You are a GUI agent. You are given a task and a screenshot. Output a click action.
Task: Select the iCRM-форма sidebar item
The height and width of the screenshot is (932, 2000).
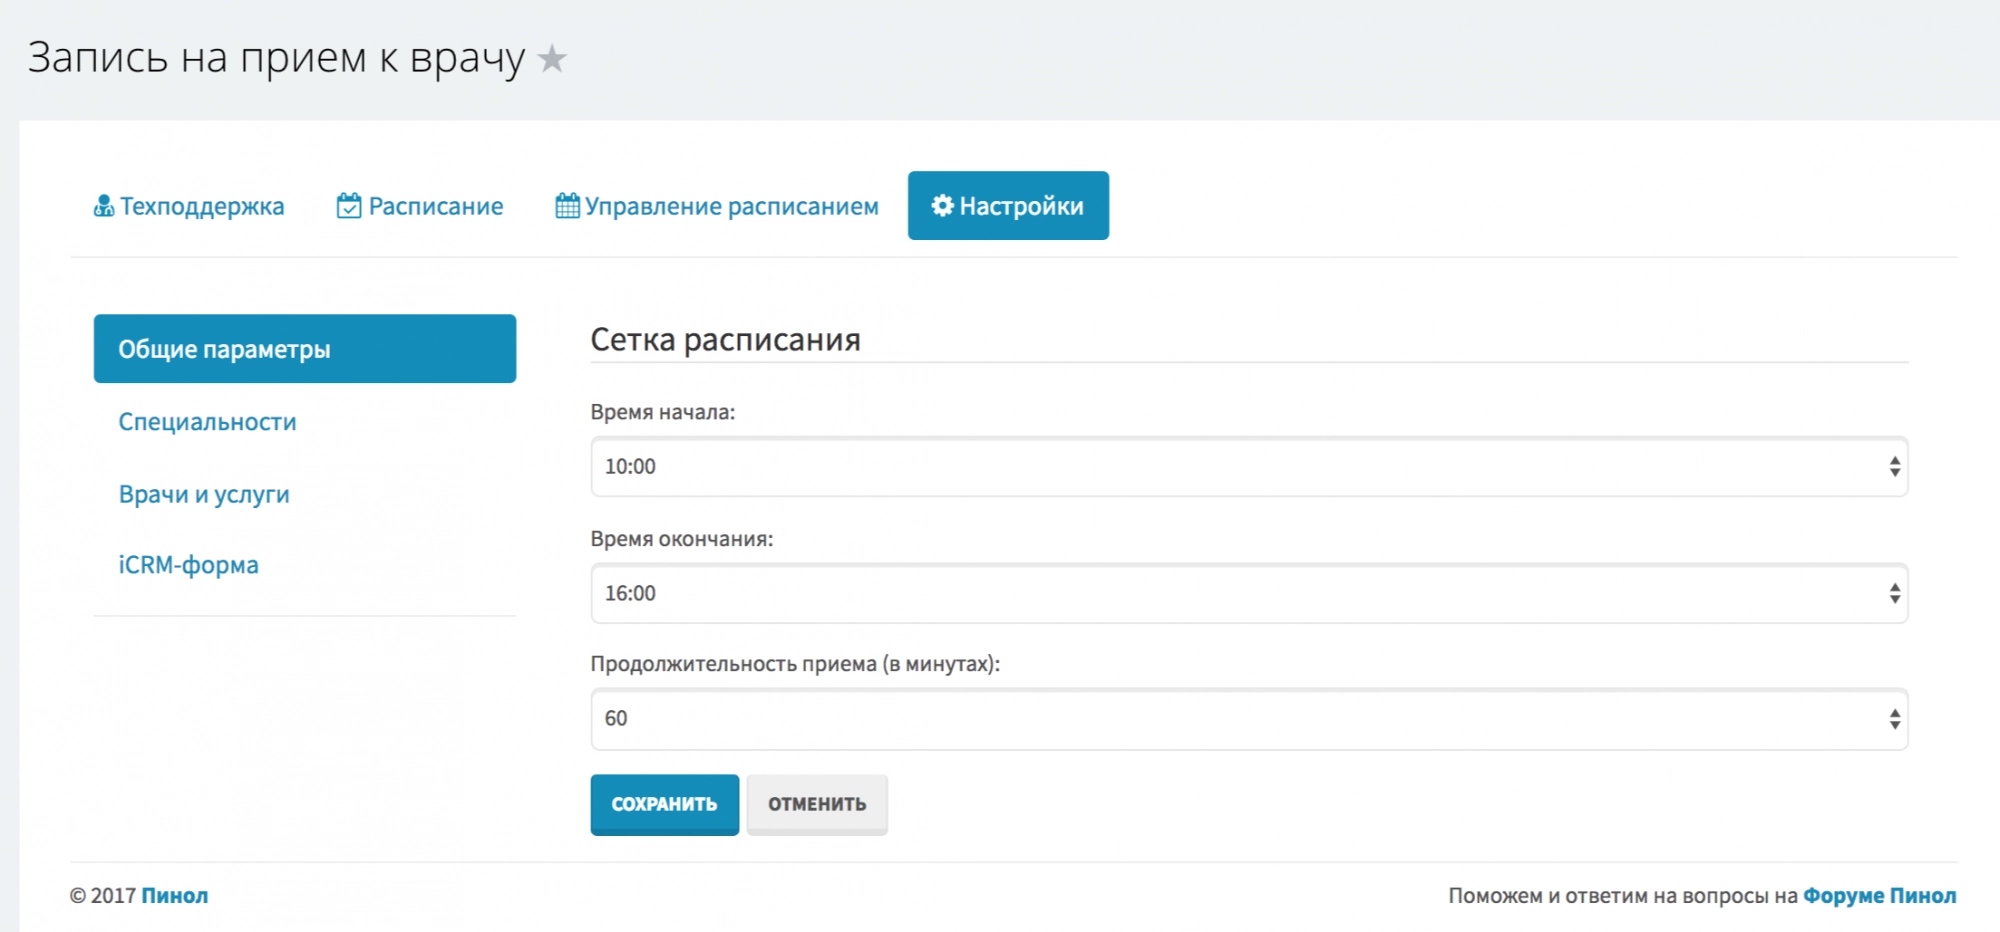[188, 566]
